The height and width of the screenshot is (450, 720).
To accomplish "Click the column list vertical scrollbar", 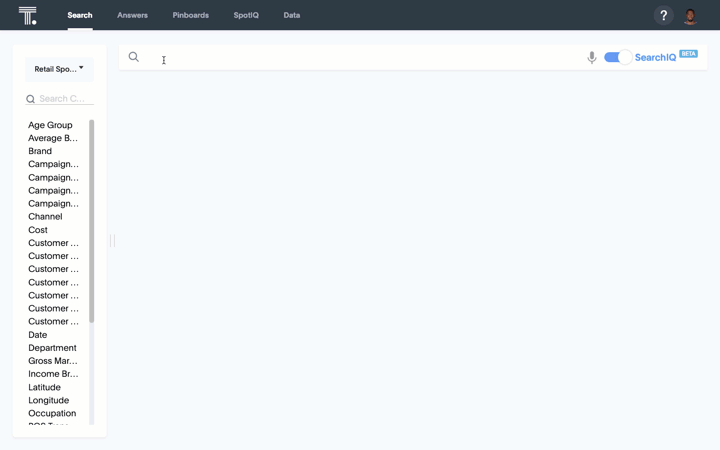I will tap(91, 221).
